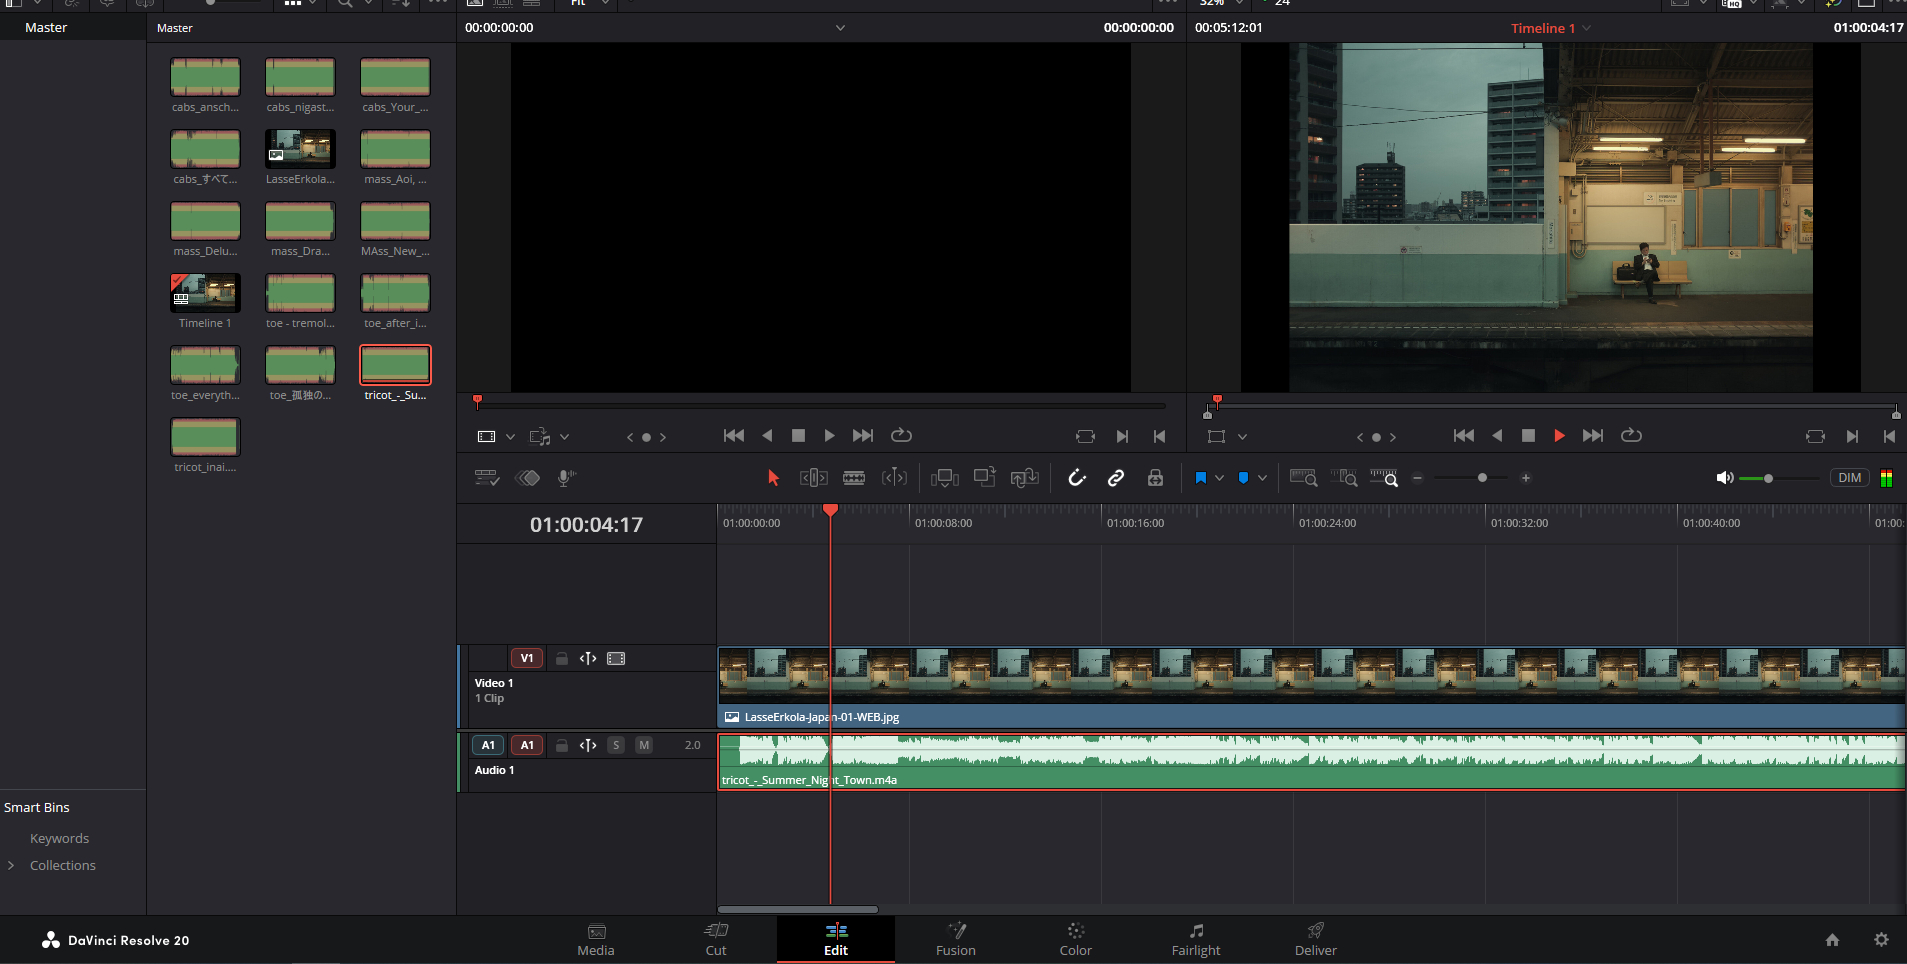
Task: Adjust the monitor volume slider
Action: coord(1768,479)
